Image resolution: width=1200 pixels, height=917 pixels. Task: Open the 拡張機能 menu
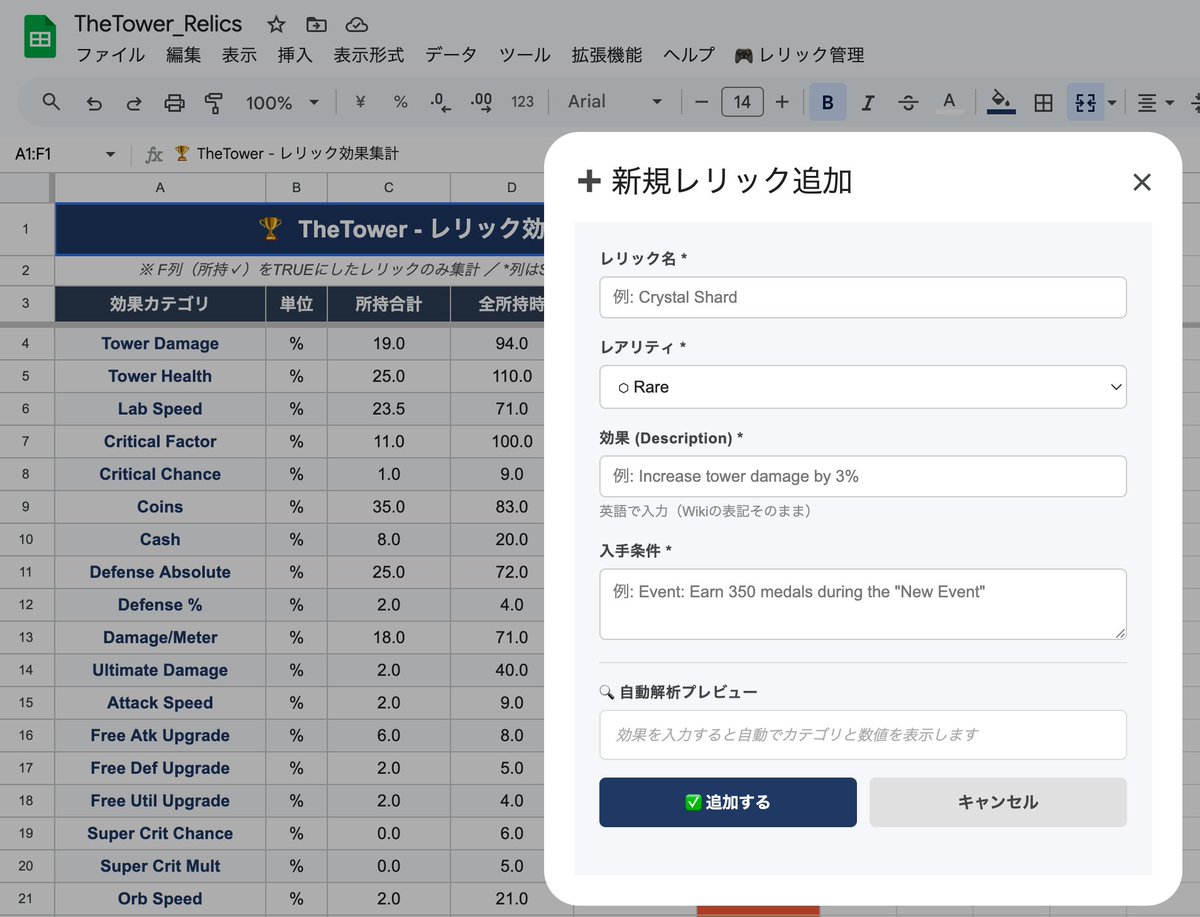click(x=607, y=55)
